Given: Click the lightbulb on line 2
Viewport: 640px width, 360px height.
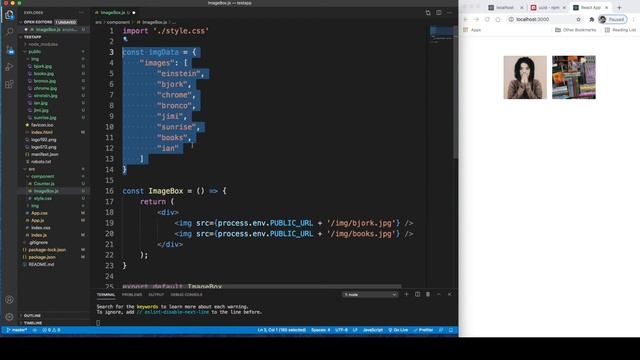Looking at the screenshot, I should coord(125,40).
